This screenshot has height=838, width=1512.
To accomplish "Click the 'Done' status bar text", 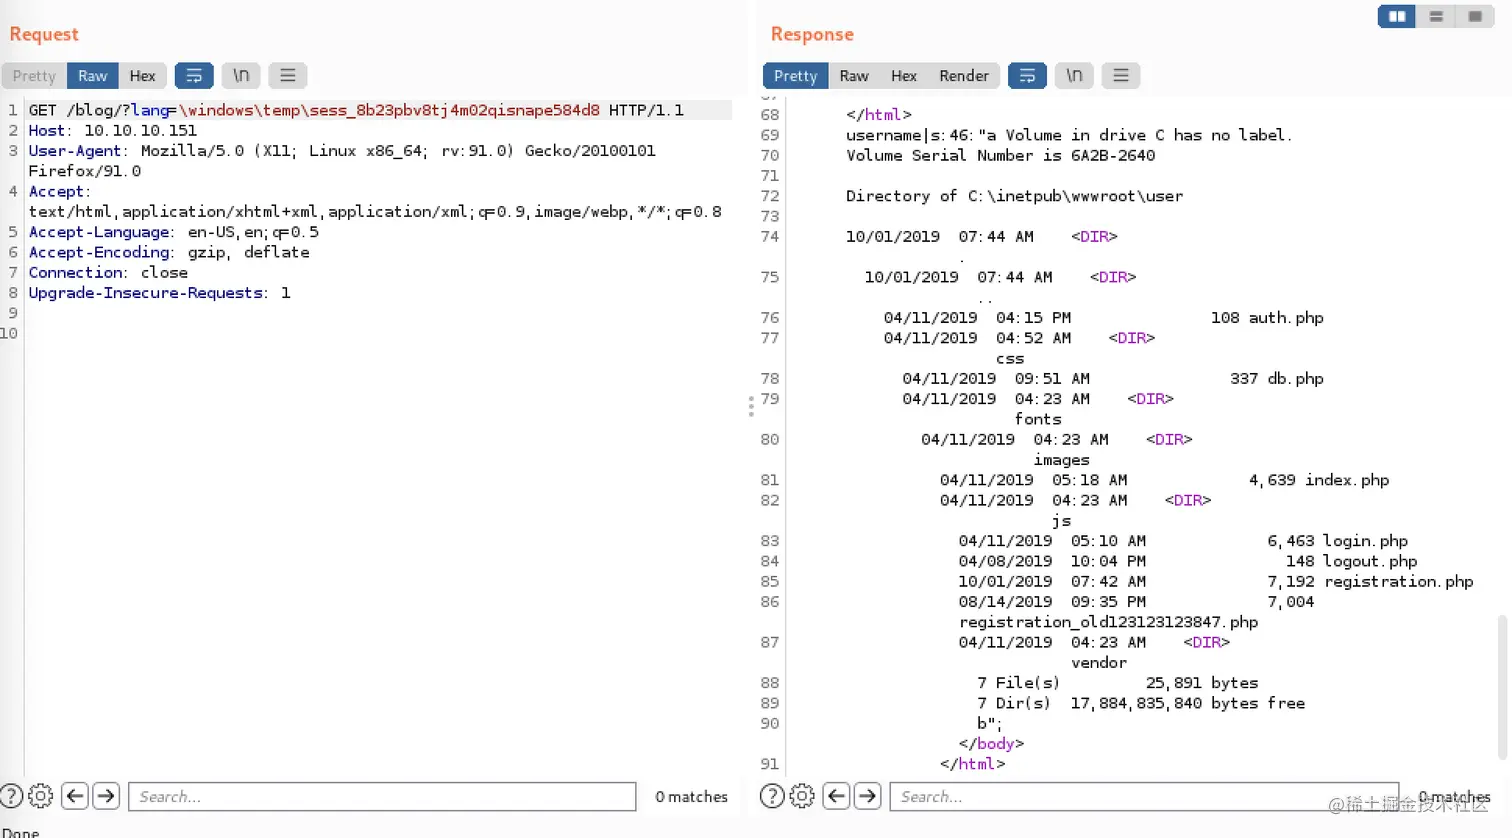I will click(20, 832).
